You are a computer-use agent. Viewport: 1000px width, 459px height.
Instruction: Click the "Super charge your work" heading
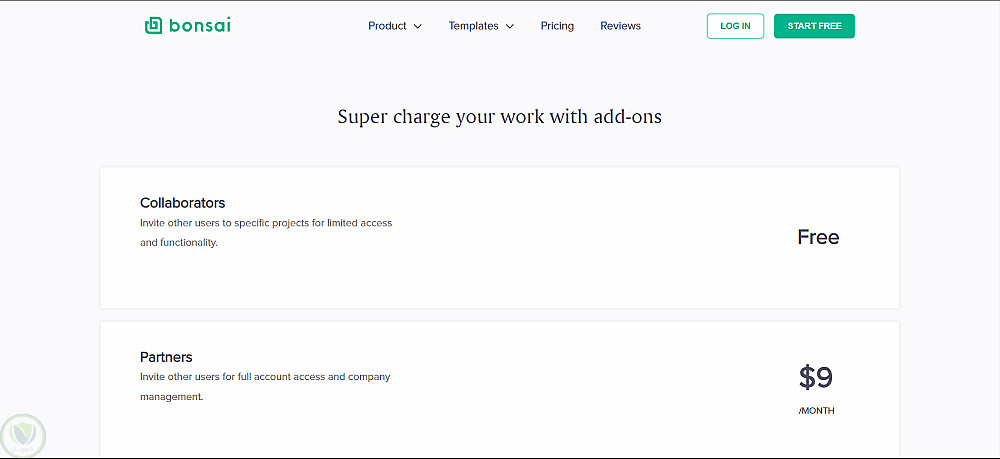pyautogui.click(x=499, y=117)
